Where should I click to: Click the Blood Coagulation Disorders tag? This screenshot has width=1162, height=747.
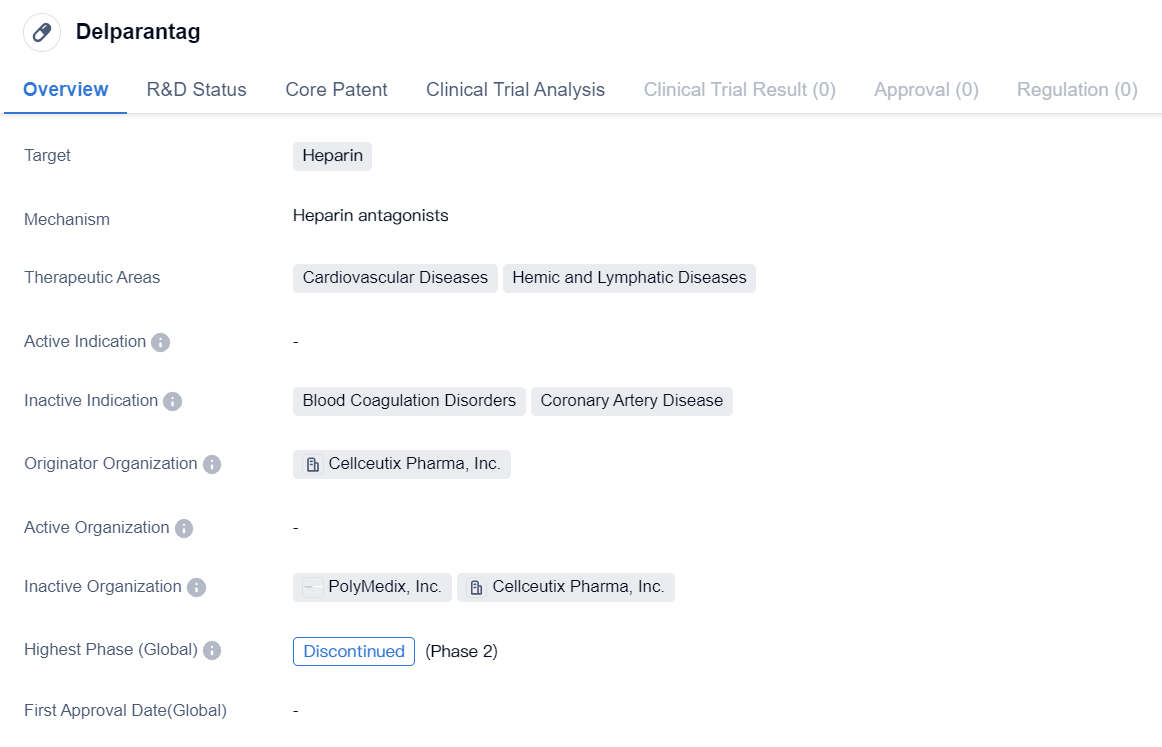pyautogui.click(x=409, y=401)
